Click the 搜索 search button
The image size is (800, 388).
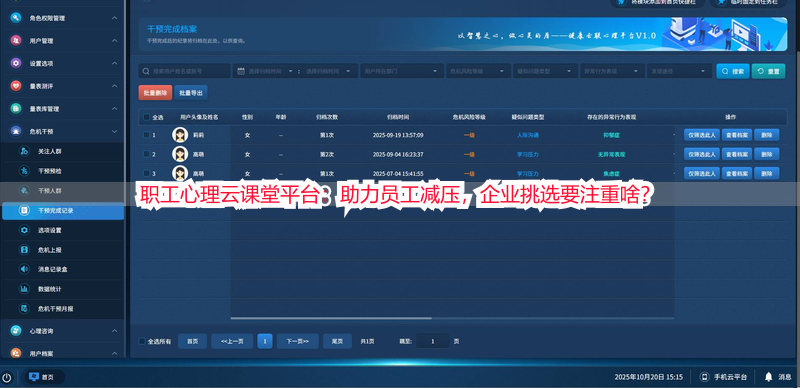(733, 71)
